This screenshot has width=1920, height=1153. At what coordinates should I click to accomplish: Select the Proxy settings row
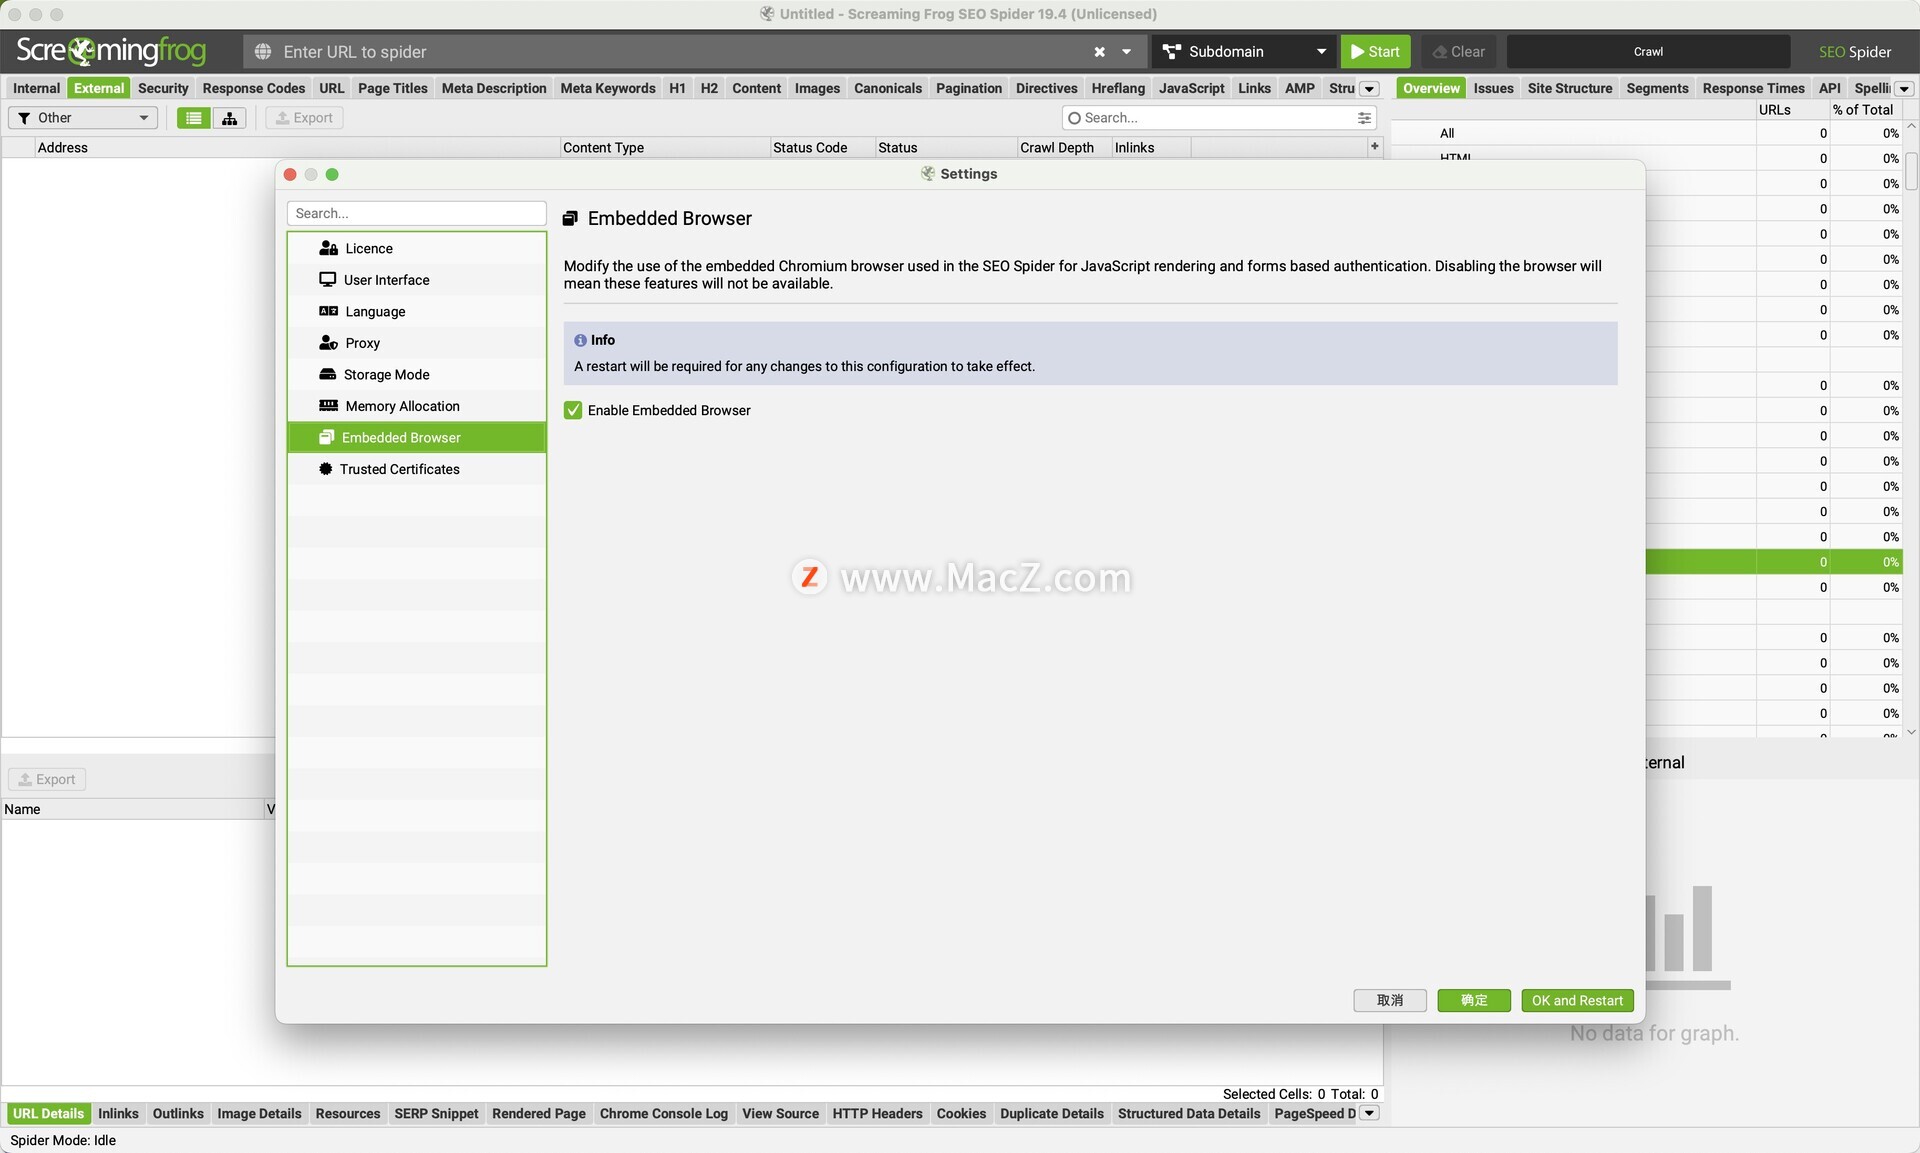417,343
